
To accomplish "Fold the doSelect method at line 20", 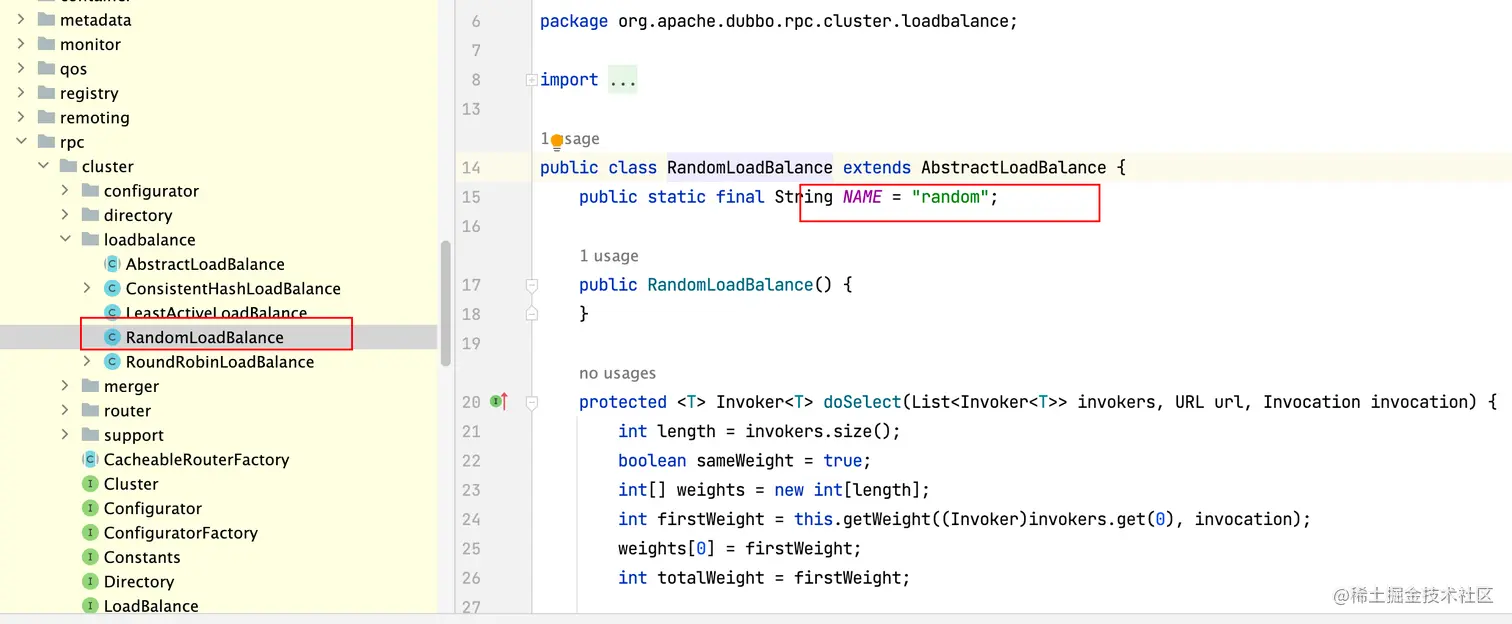I will 532,402.
